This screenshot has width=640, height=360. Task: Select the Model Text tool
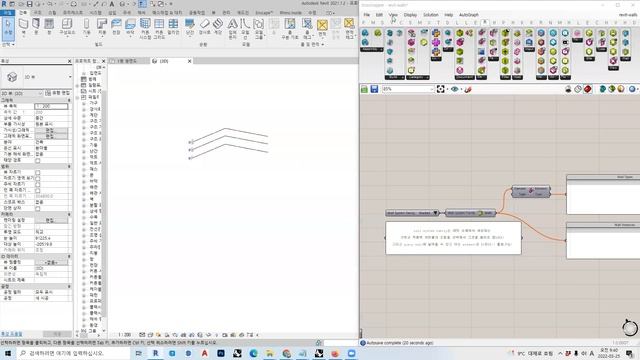232,29
